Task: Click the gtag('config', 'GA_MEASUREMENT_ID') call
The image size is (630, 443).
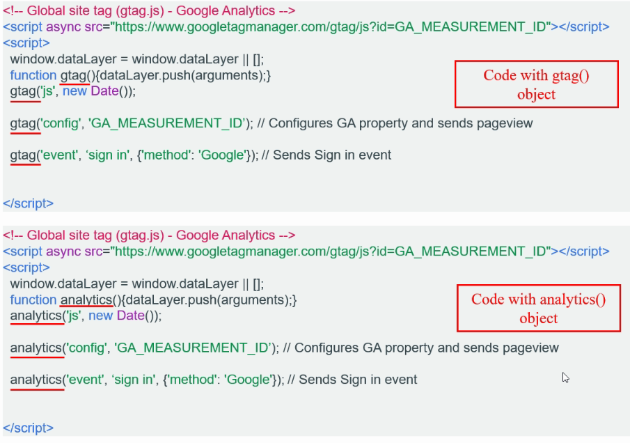Action: 132,123
